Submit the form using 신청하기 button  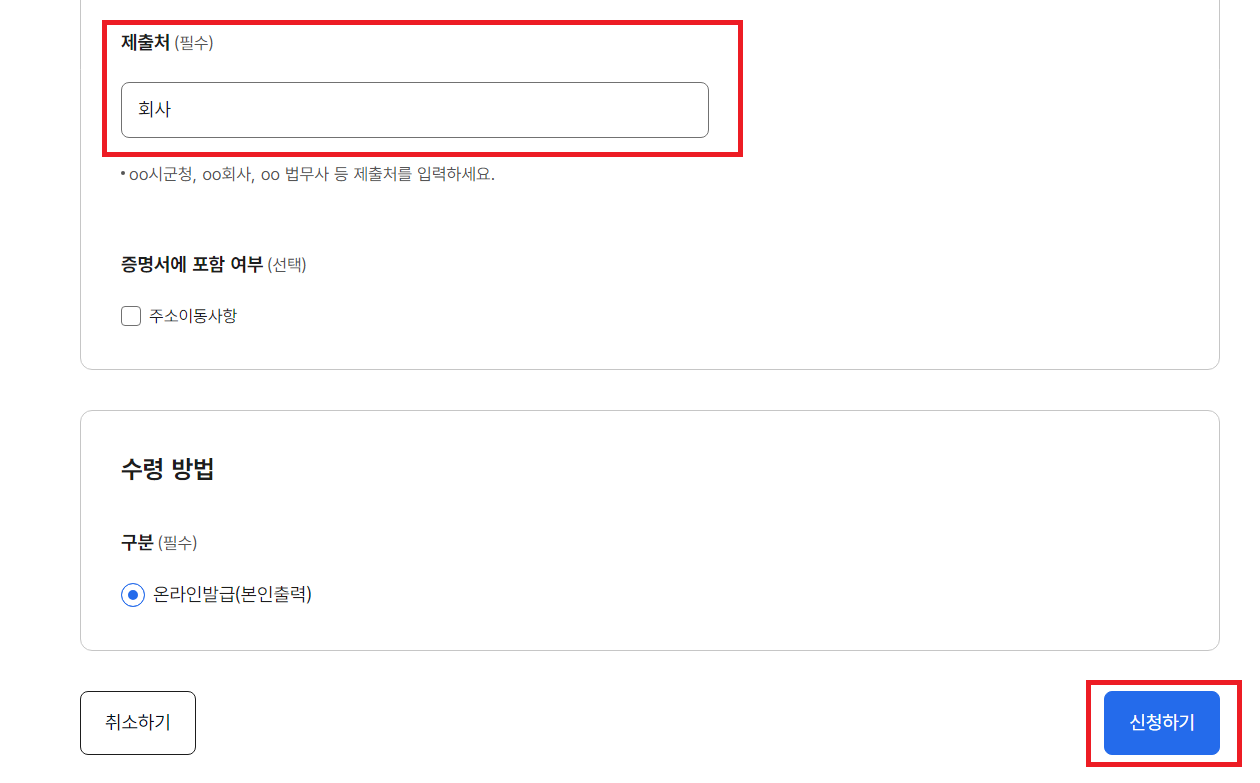[x=1162, y=723]
